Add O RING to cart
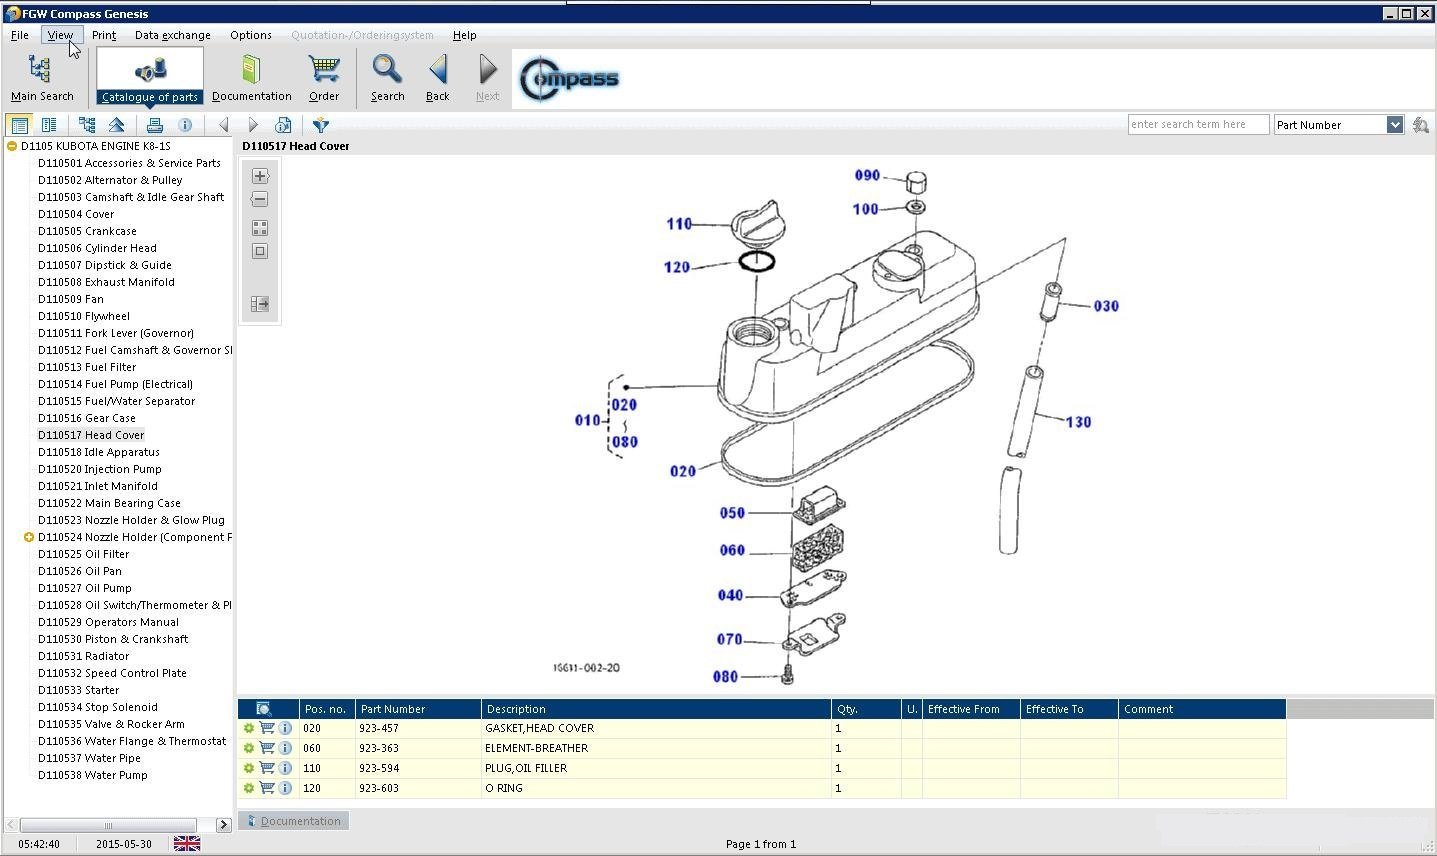The height and width of the screenshot is (856, 1437). pos(267,788)
